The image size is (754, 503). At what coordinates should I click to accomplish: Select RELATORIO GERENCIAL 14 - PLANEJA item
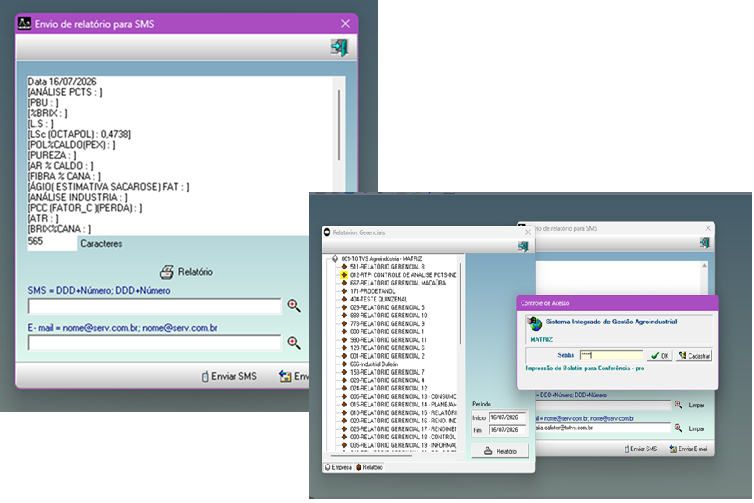[403, 405]
